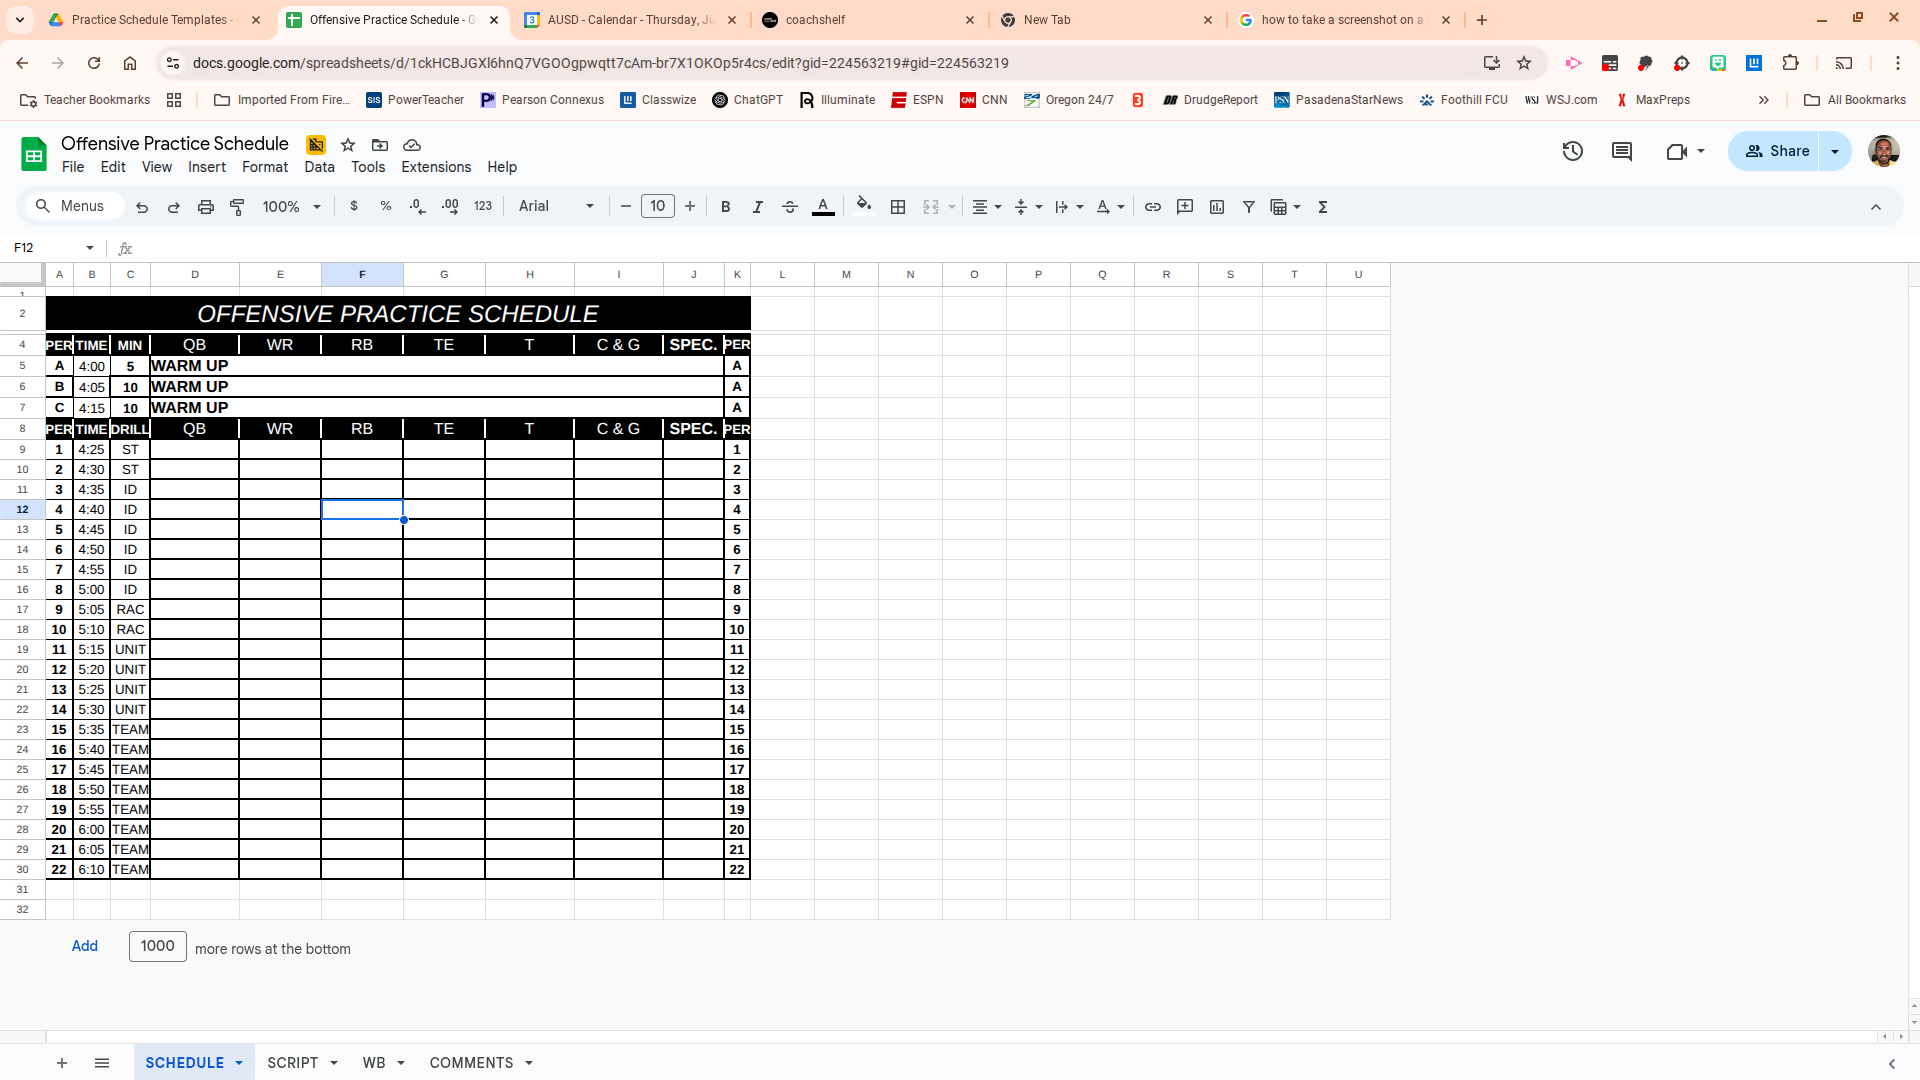
Task: Click Add more rows link
Action: click(85, 946)
